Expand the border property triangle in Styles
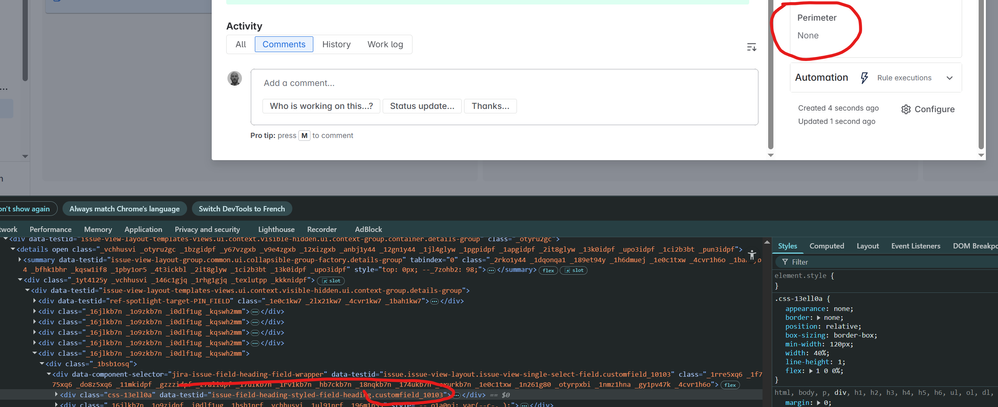Image resolution: width=998 pixels, height=407 pixels. click(818, 317)
